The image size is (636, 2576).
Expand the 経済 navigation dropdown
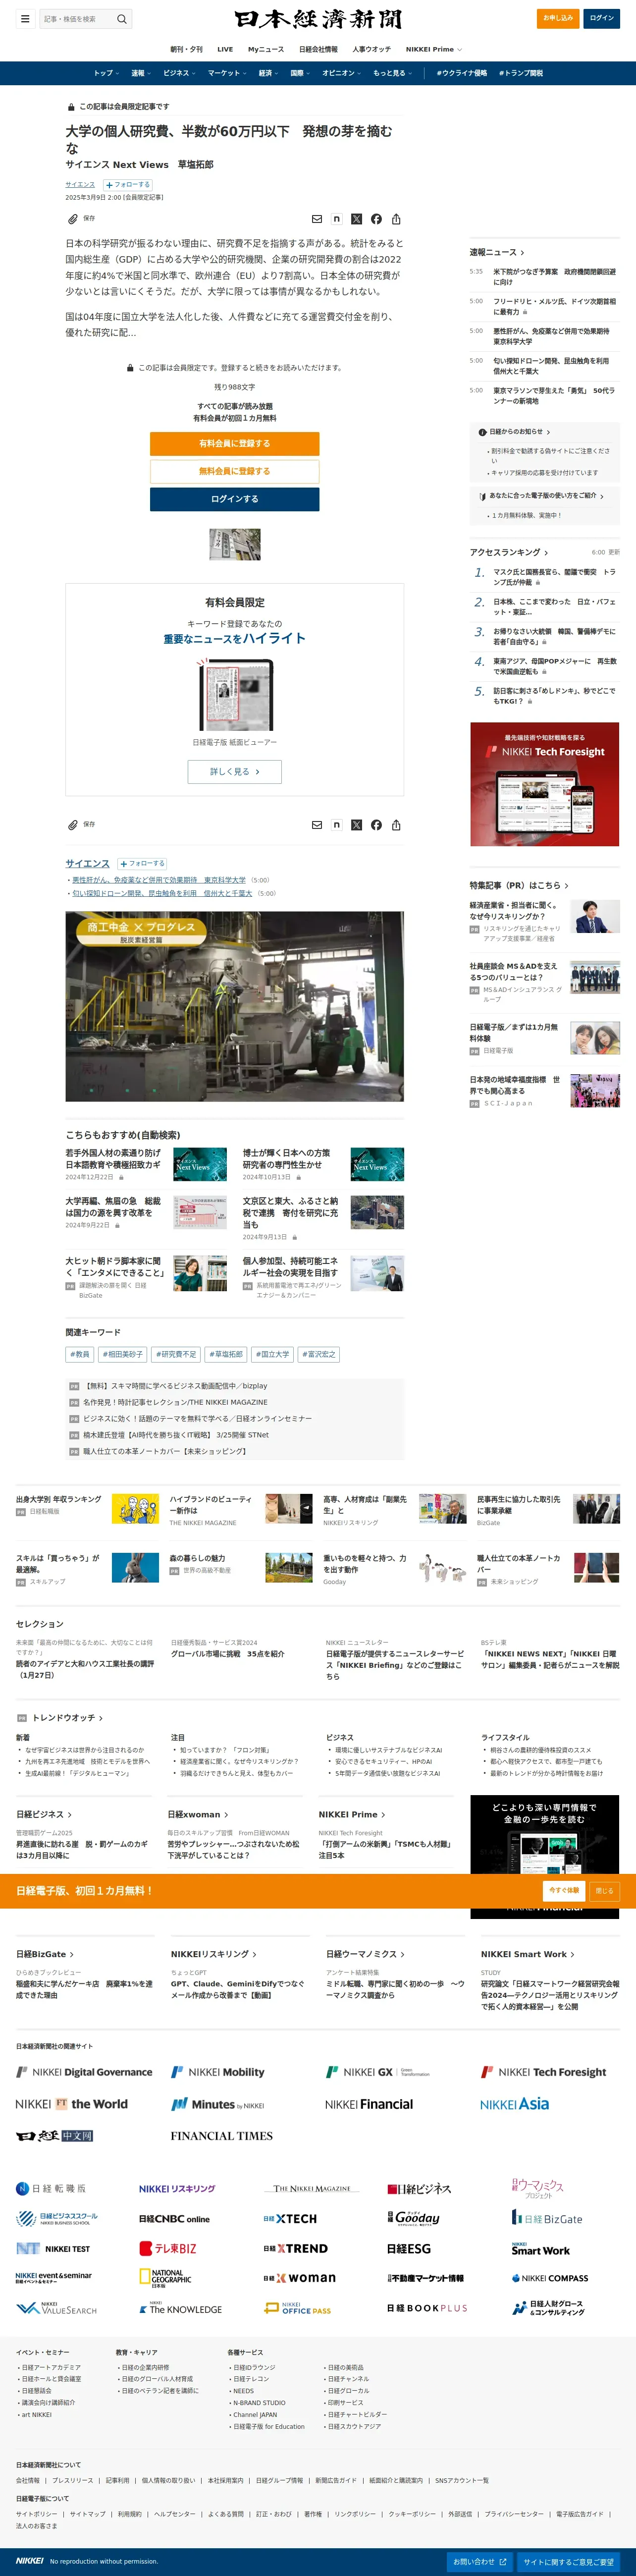point(268,73)
